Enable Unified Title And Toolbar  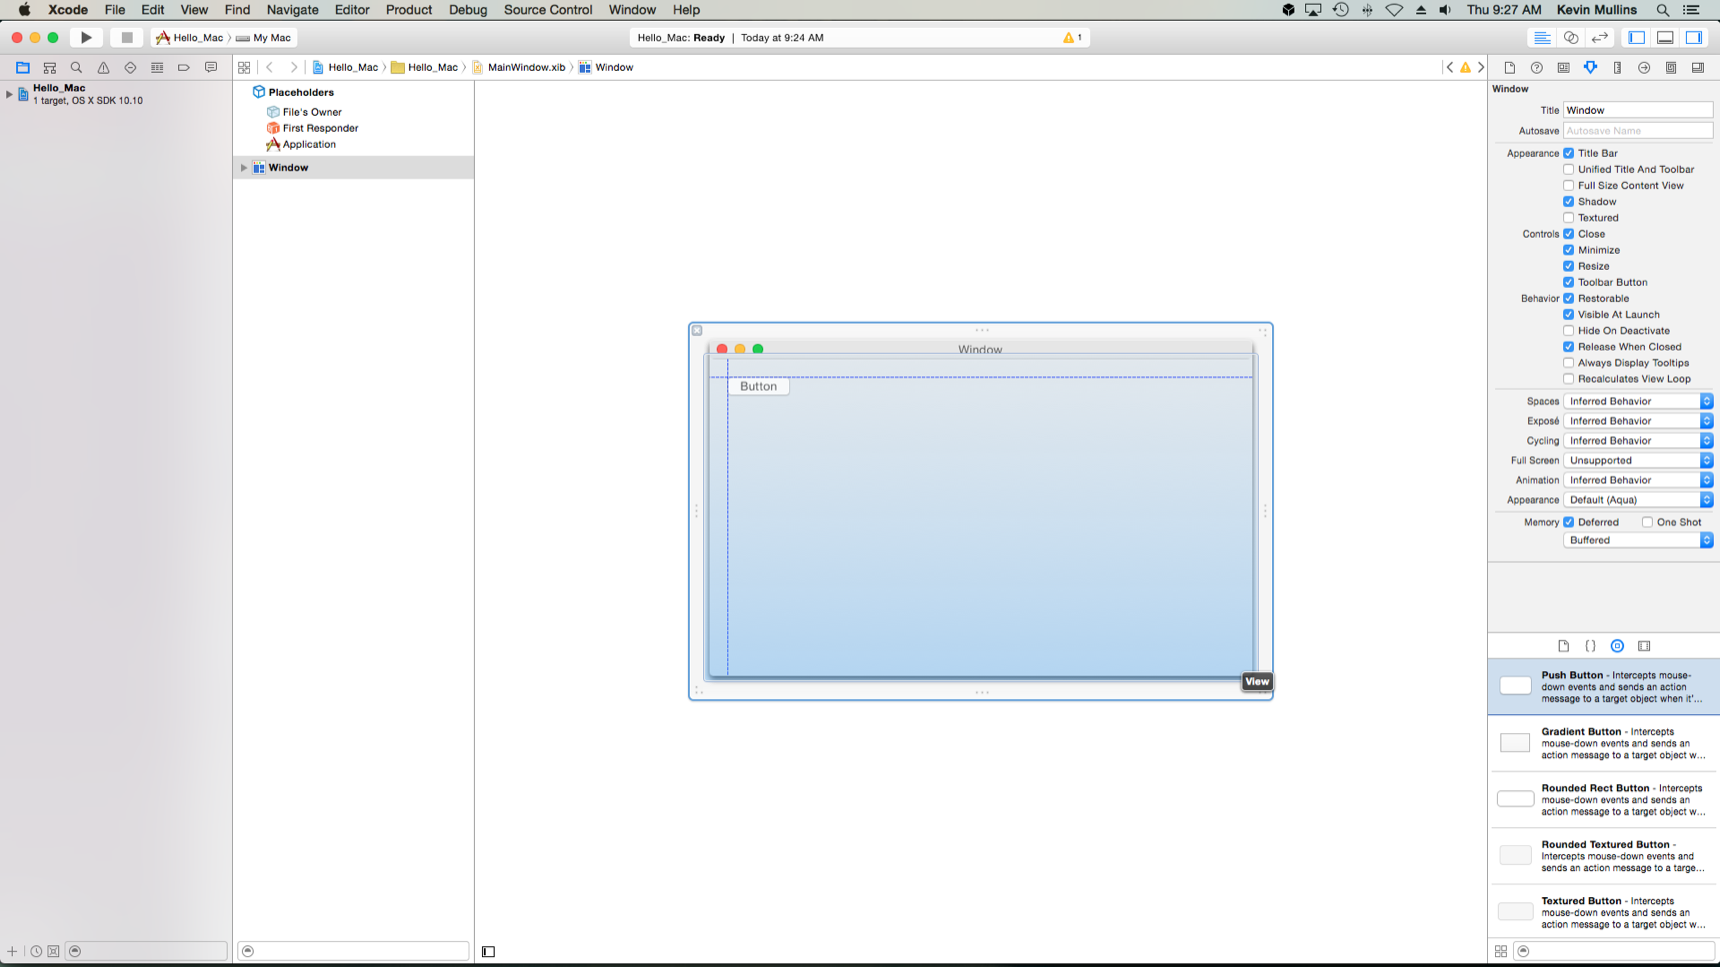[x=1569, y=169]
